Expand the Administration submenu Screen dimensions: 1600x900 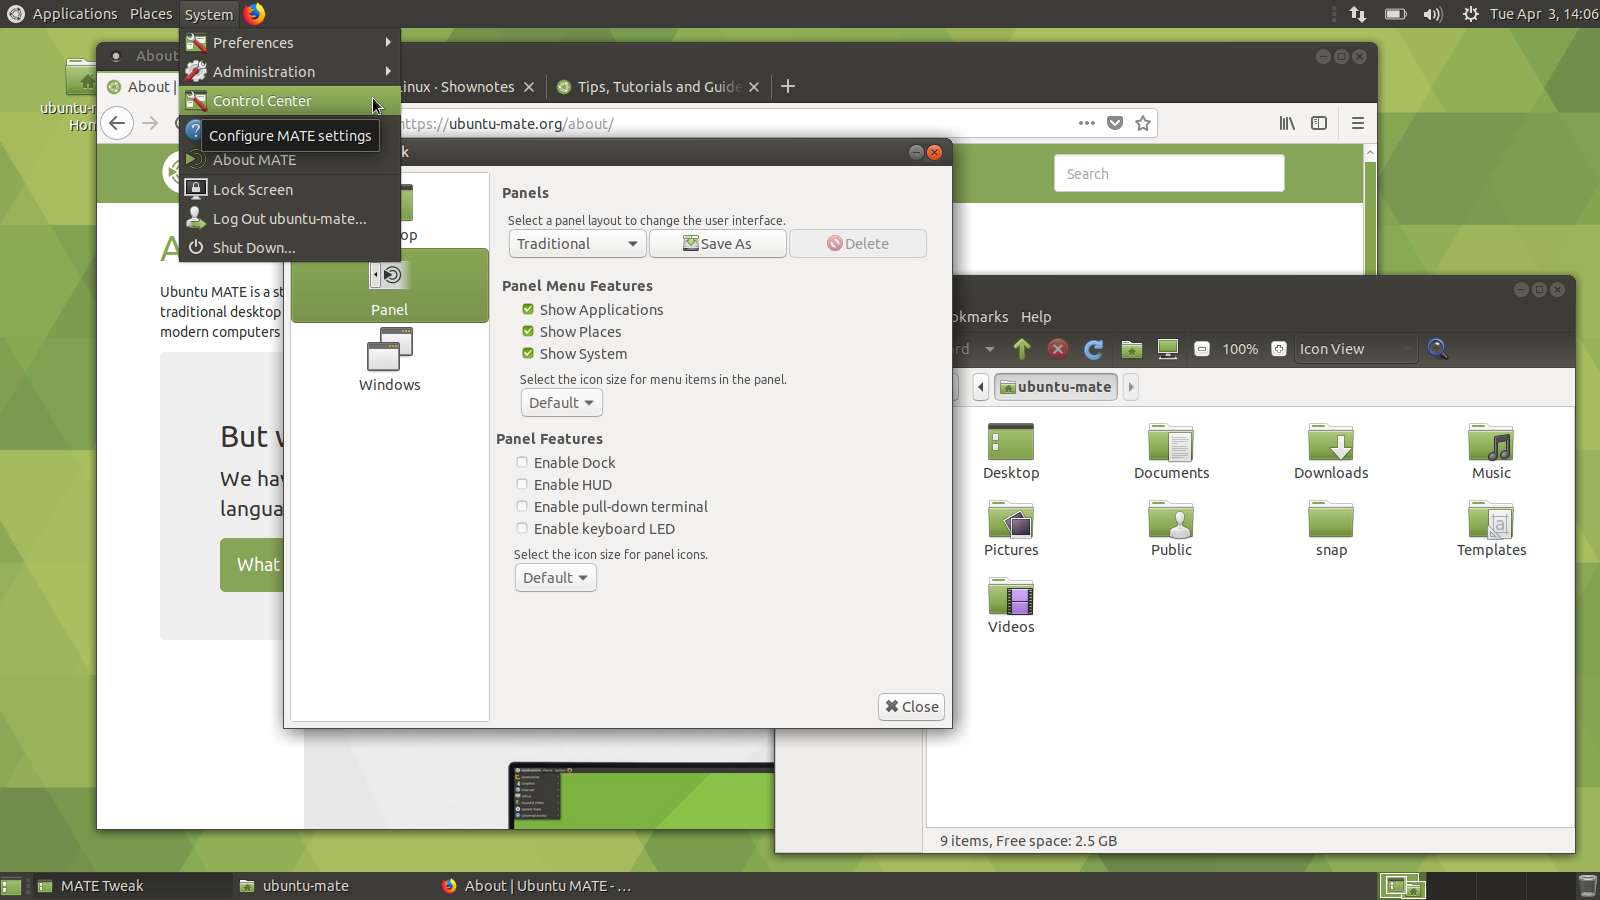tap(290, 72)
